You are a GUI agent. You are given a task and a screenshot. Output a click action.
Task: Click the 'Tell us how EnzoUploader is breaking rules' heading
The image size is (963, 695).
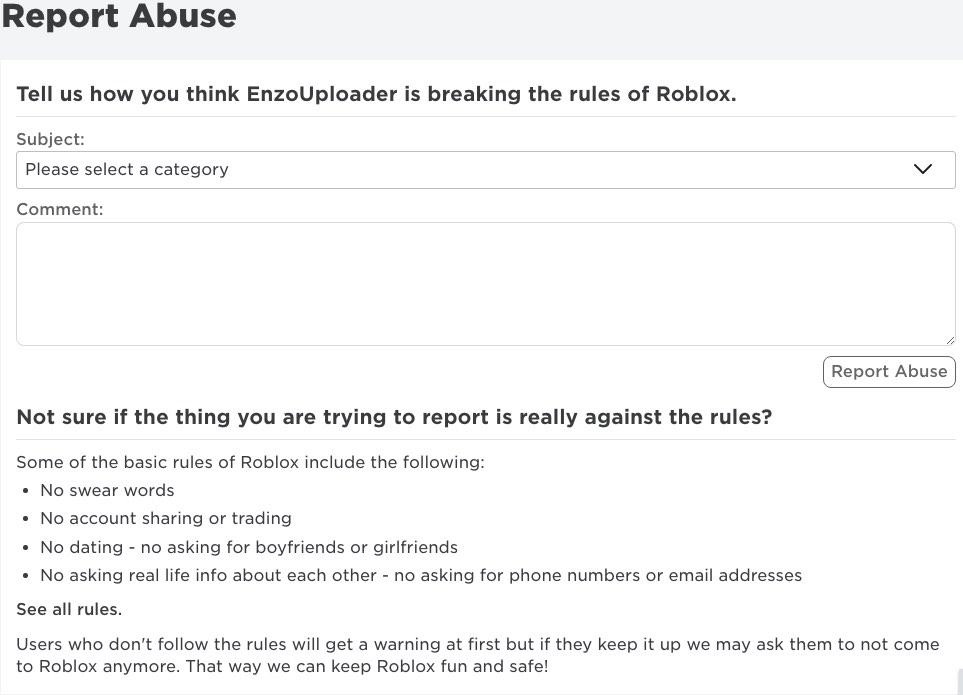376,94
